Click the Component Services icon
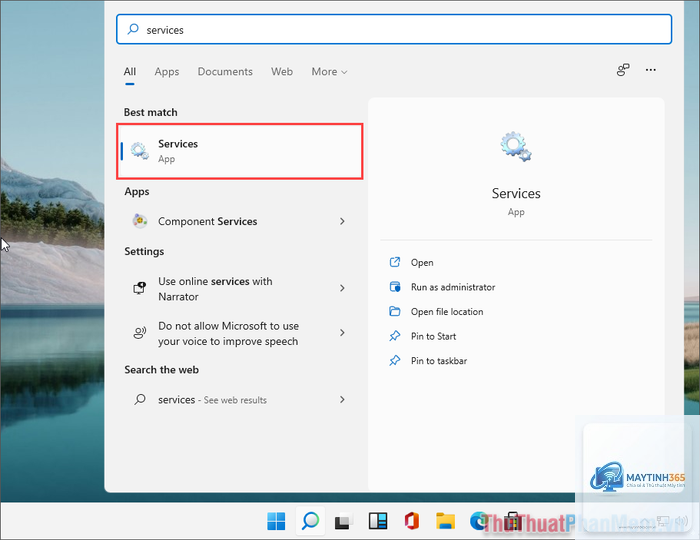The width and height of the screenshot is (700, 540). pyautogui.click(x=140, y=221)
